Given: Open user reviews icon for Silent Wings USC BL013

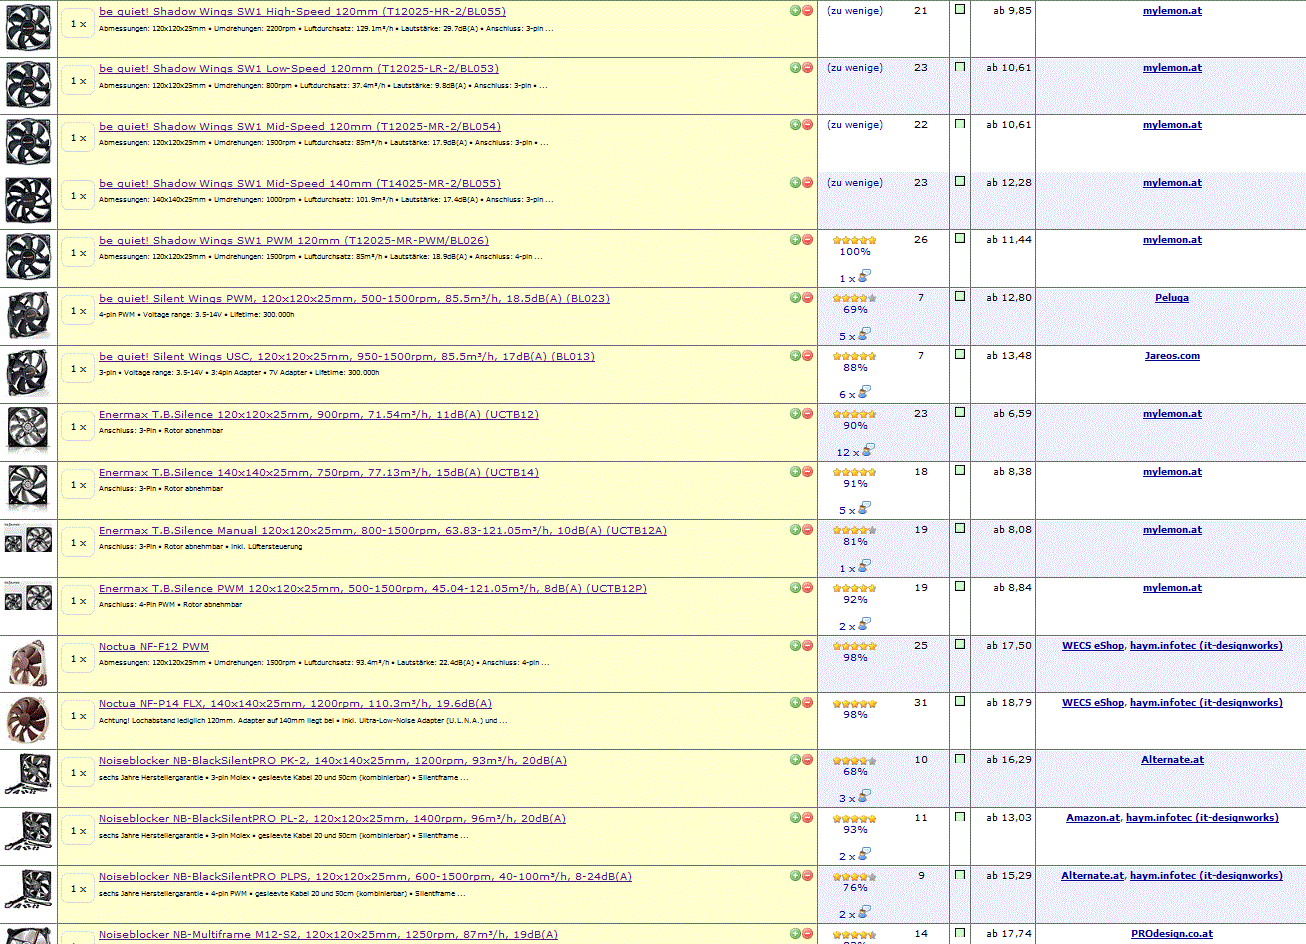Looking at the screenshot, I should click(x=864, y=392).
